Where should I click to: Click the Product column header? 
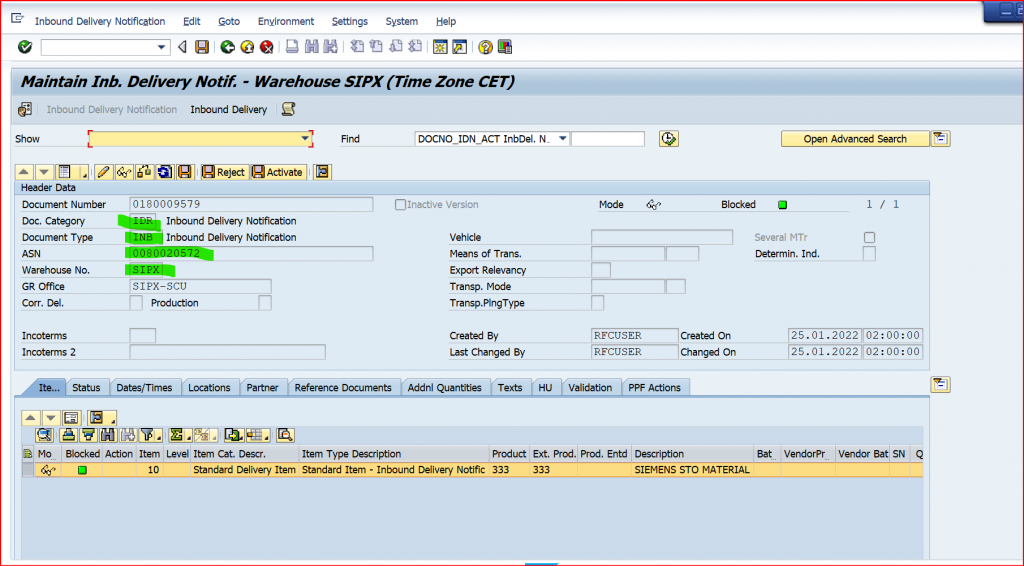tap(509, 454)
